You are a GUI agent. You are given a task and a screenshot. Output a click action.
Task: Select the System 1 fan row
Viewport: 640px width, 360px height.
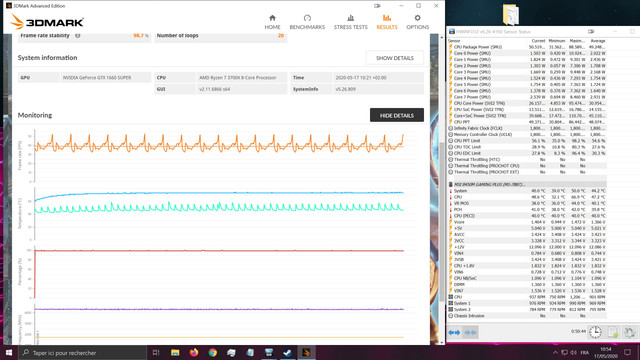tap(527, 303)
